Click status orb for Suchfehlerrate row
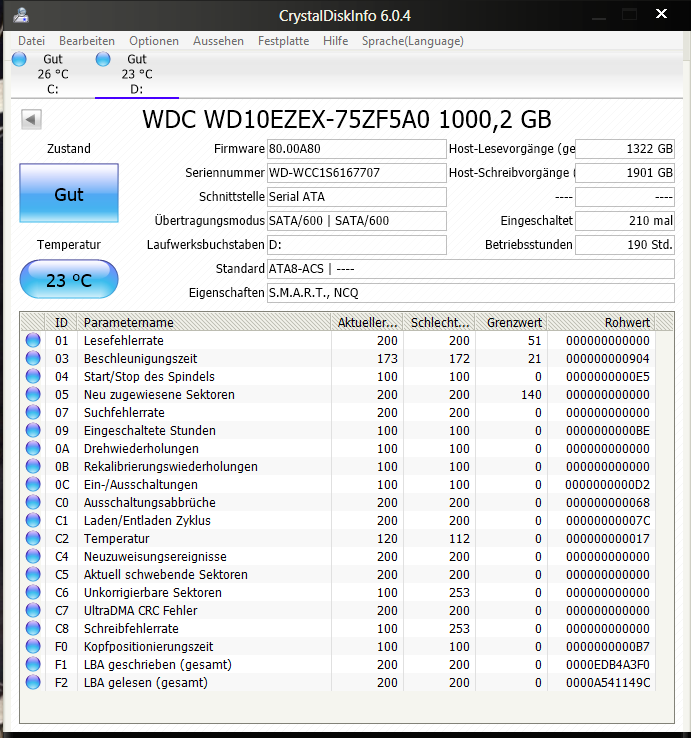The image size is (691, 738). coord(33,412)
